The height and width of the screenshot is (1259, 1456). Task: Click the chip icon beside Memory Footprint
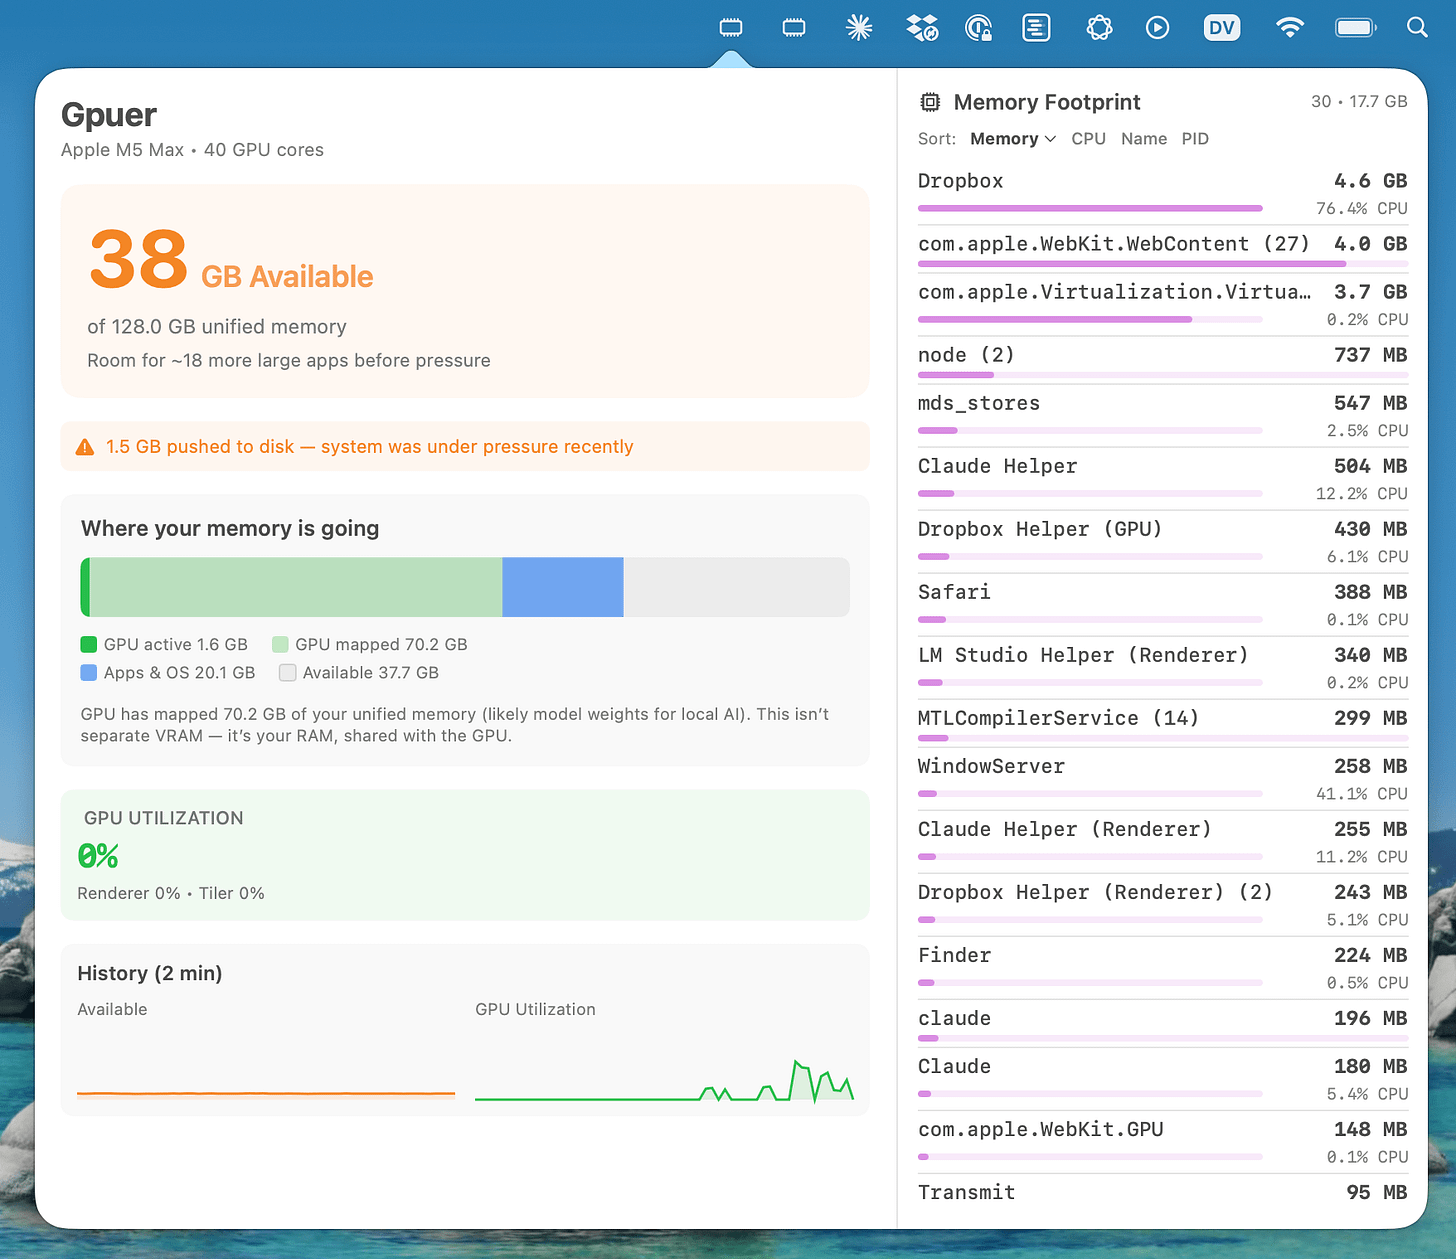click(x=930, y=101)
